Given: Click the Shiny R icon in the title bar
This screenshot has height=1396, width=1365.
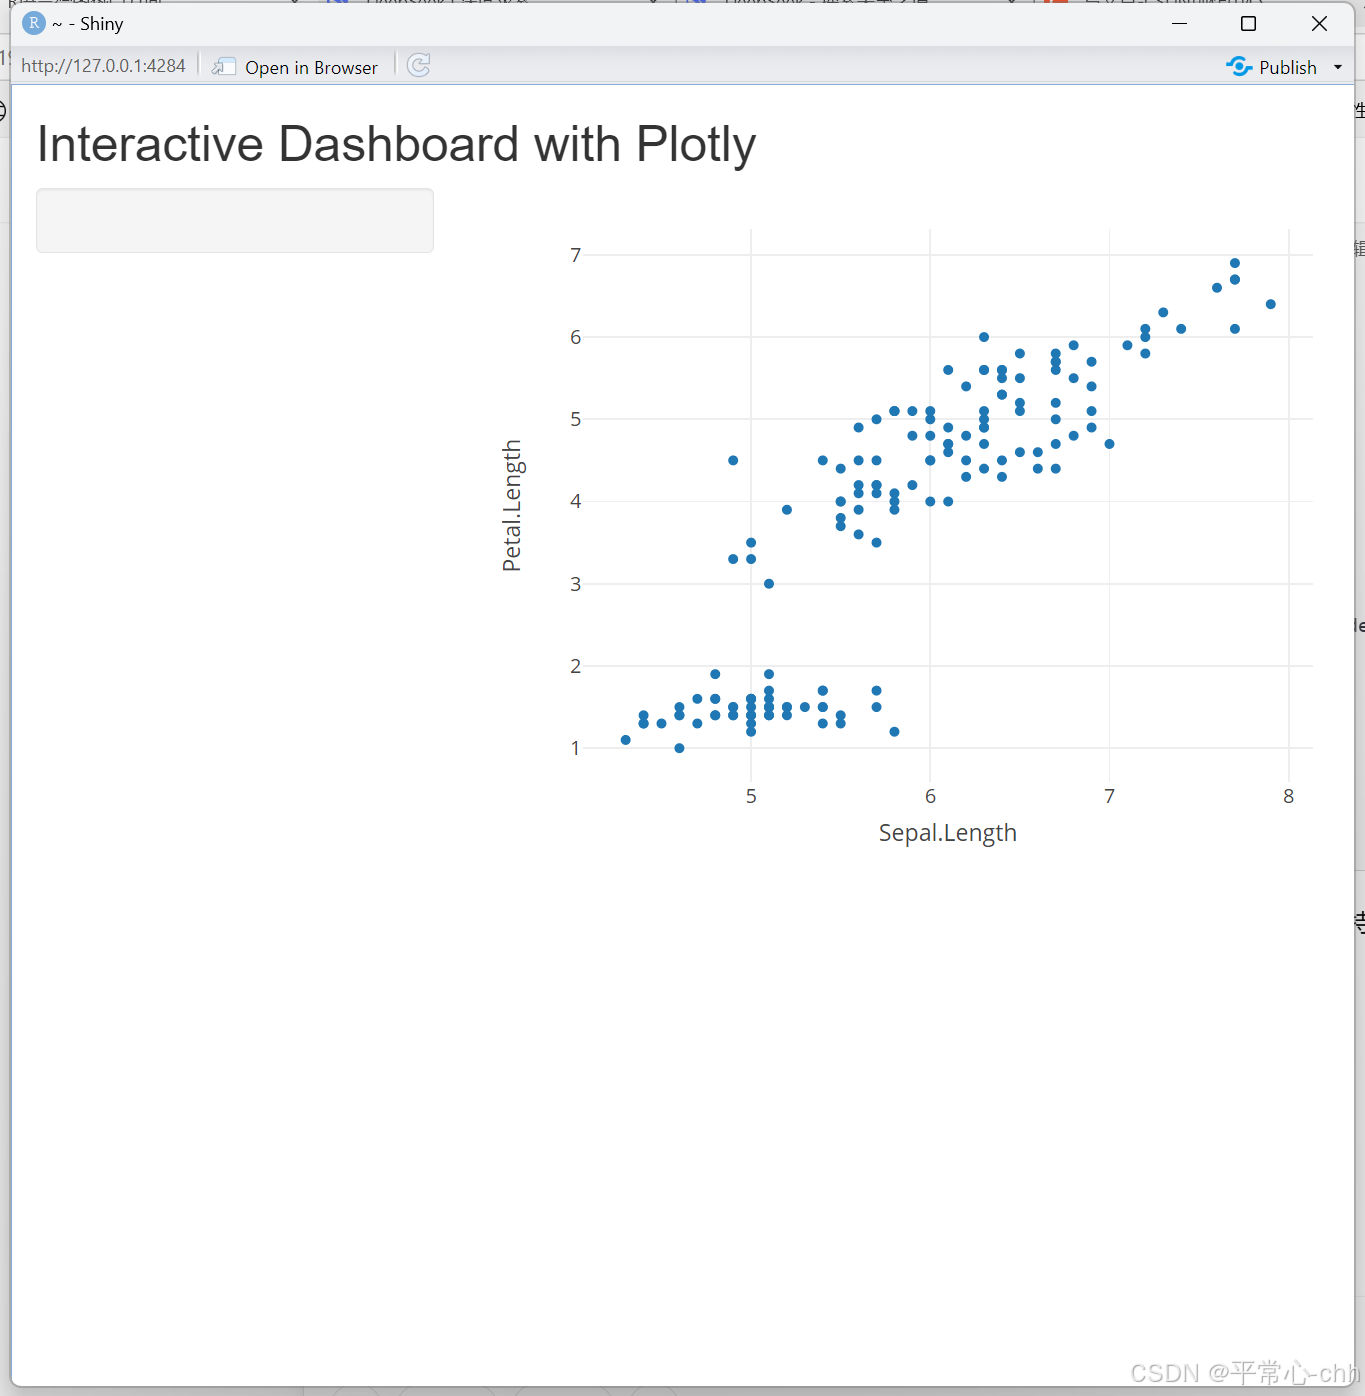Looking at the screenshot, I should point(33,22).
